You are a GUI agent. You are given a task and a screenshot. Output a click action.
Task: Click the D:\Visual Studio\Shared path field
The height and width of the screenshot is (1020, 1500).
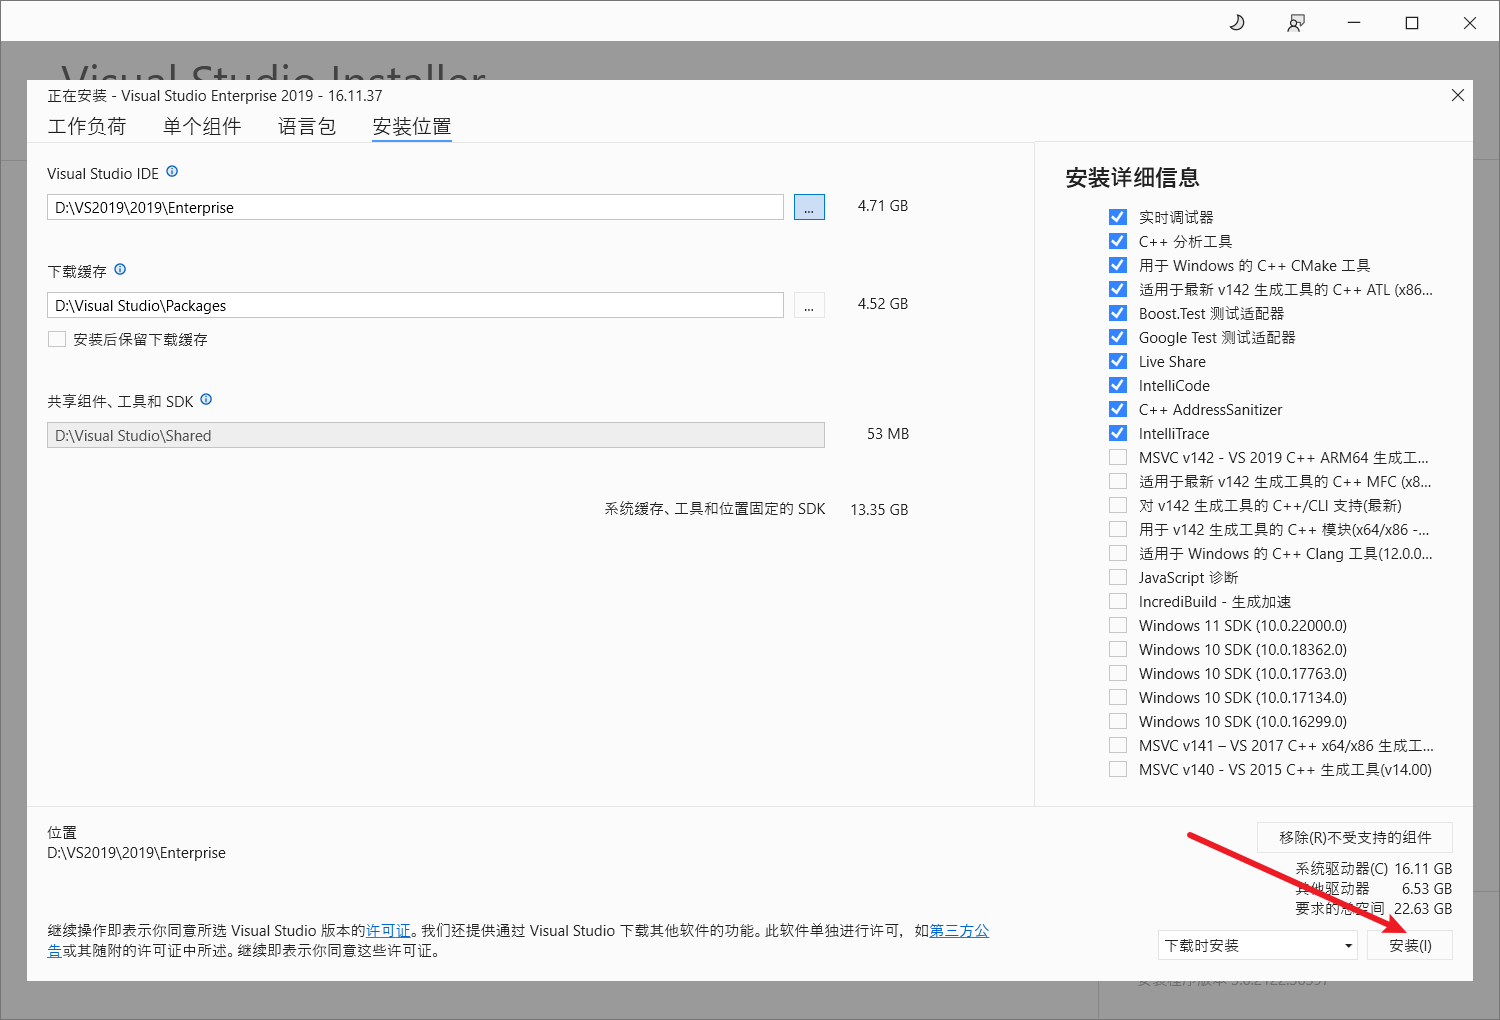(436, 435)
